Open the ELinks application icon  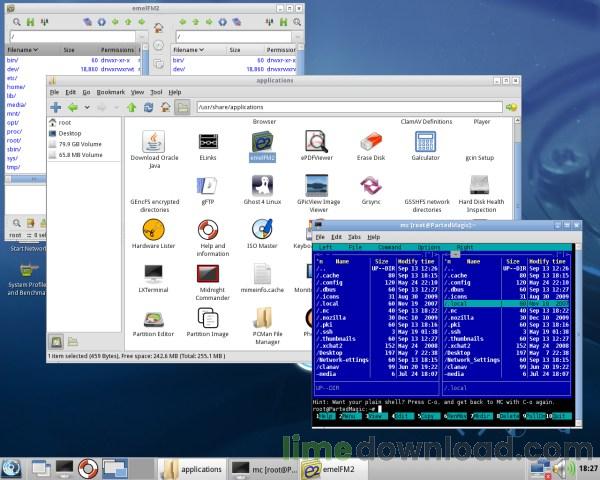pos(208,142)
